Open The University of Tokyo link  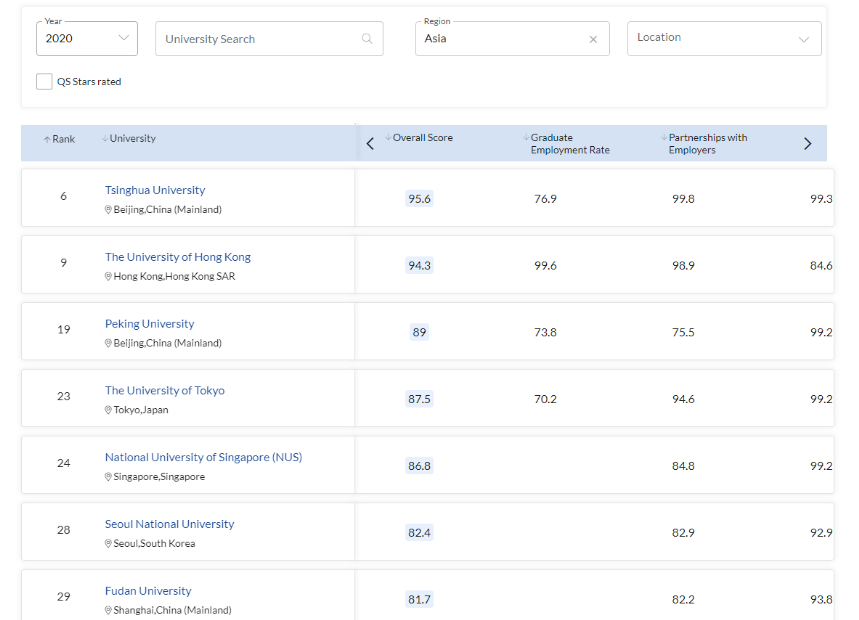tap(165, 391)
